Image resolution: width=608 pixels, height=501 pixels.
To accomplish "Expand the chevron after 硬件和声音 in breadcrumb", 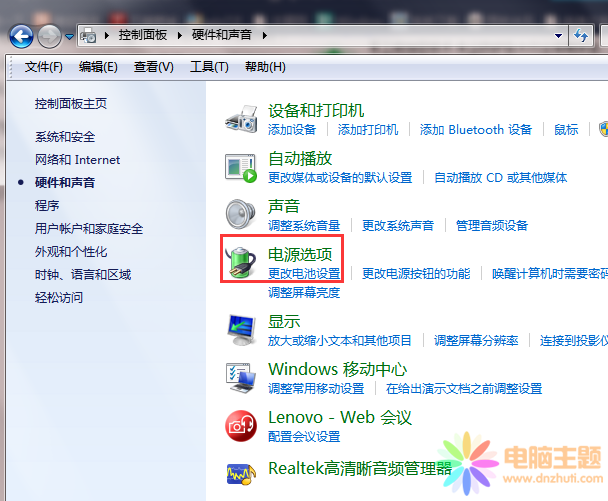I will coord(263,35).
